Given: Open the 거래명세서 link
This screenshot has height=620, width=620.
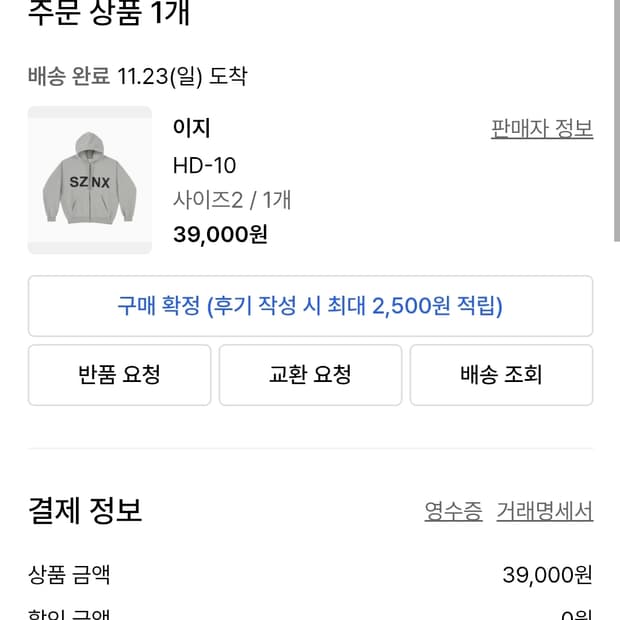Looking at the screenshot, I should tap(545, 511).
